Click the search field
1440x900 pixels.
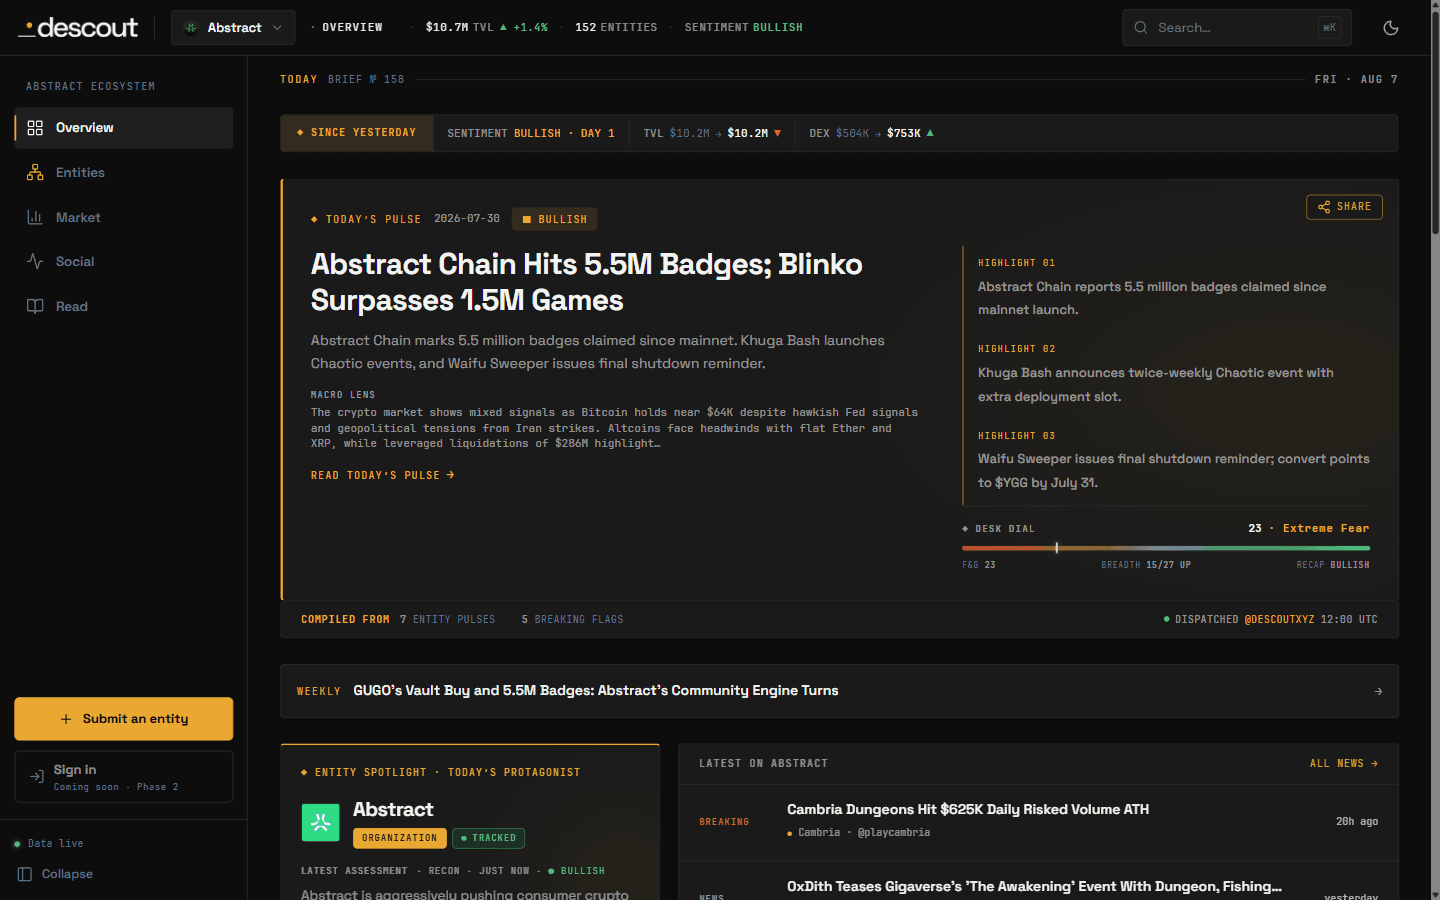coord(1236,28)
